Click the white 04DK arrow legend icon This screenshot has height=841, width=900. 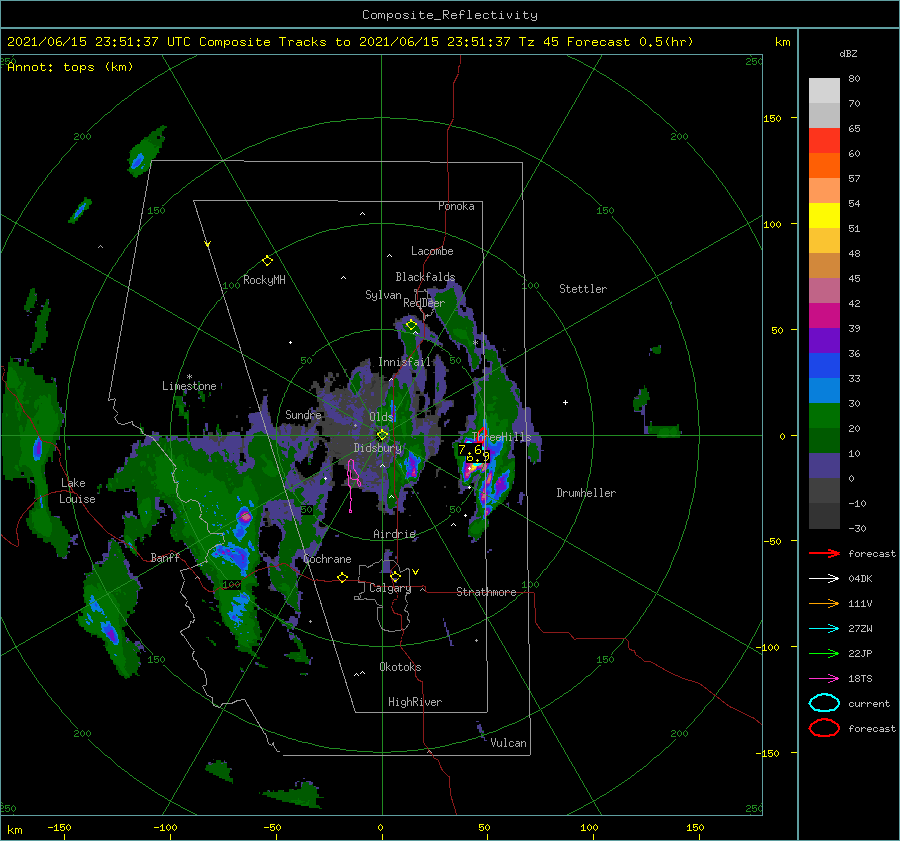(x=824, y=579)
